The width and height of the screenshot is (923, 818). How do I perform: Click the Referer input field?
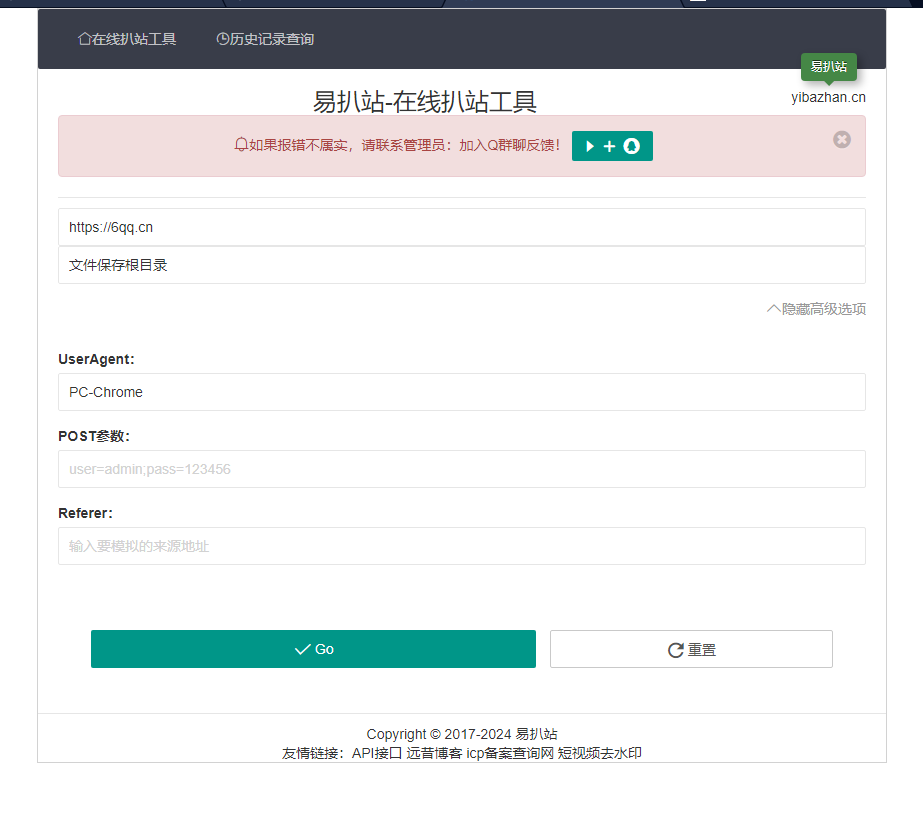[x=461, y=546]
